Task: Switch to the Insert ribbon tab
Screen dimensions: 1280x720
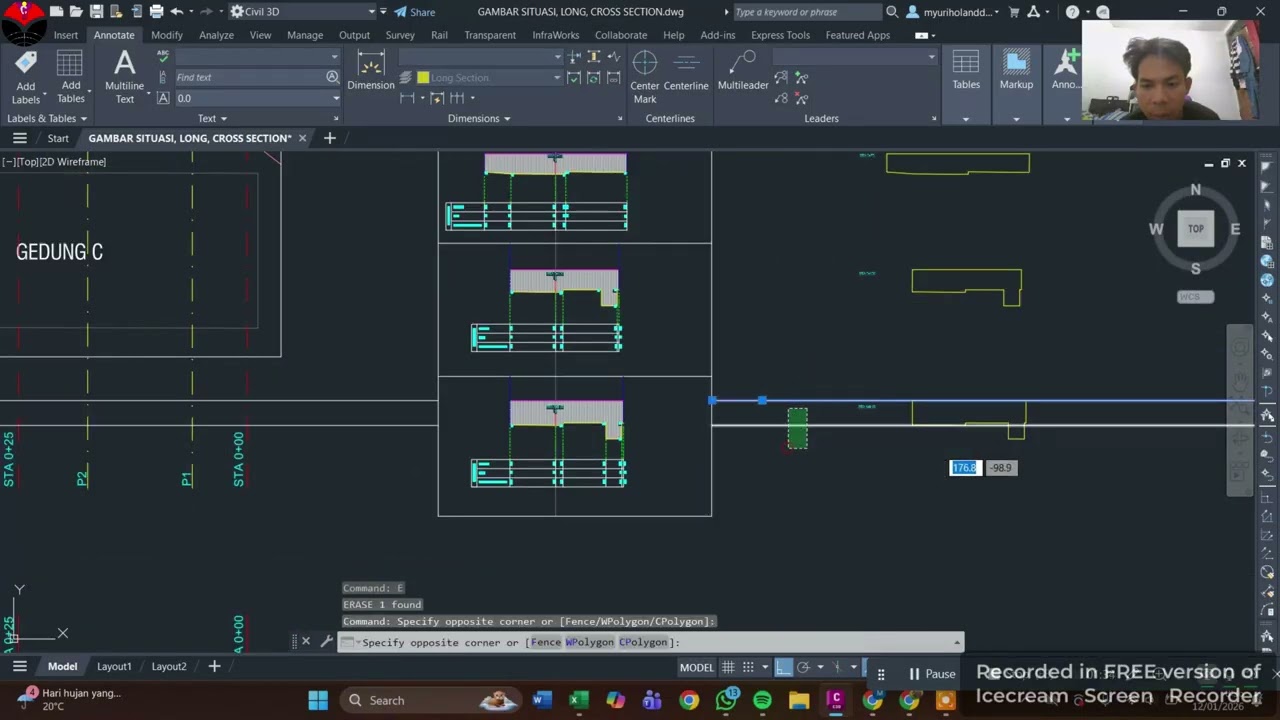Action: tap(66, 35)
